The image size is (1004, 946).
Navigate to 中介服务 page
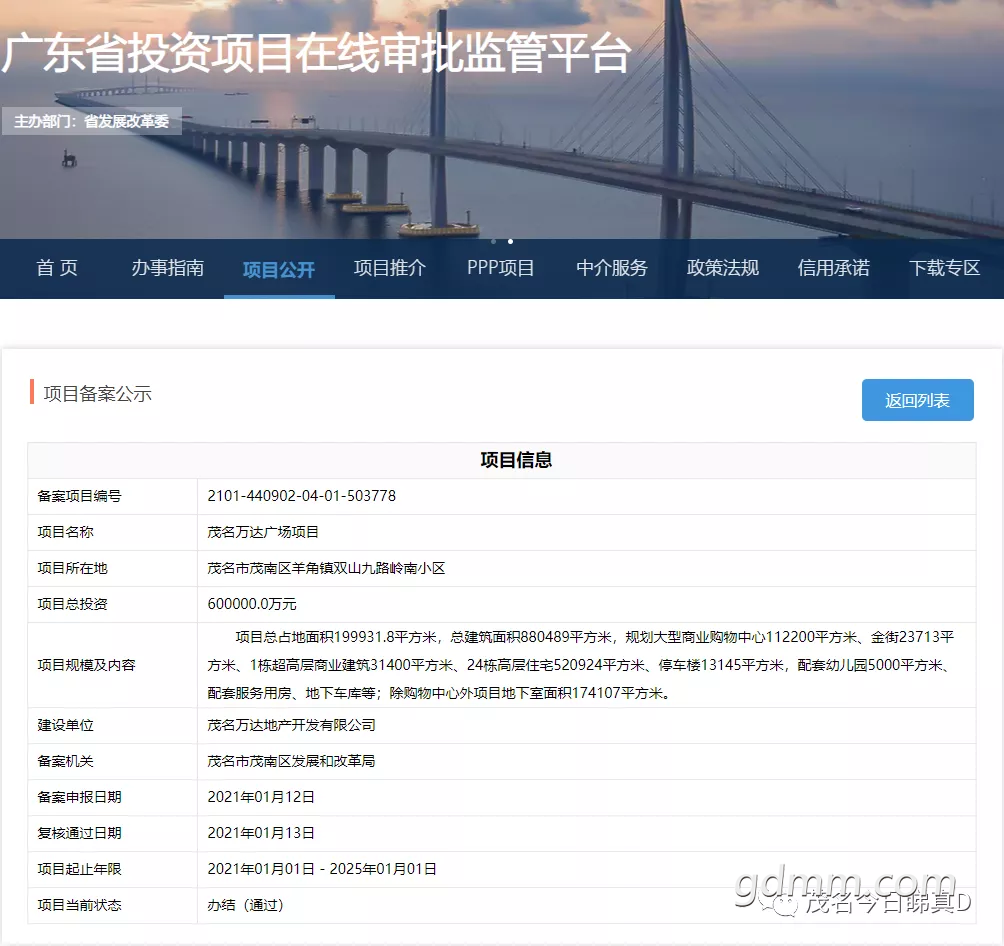[x=612, y=268]
